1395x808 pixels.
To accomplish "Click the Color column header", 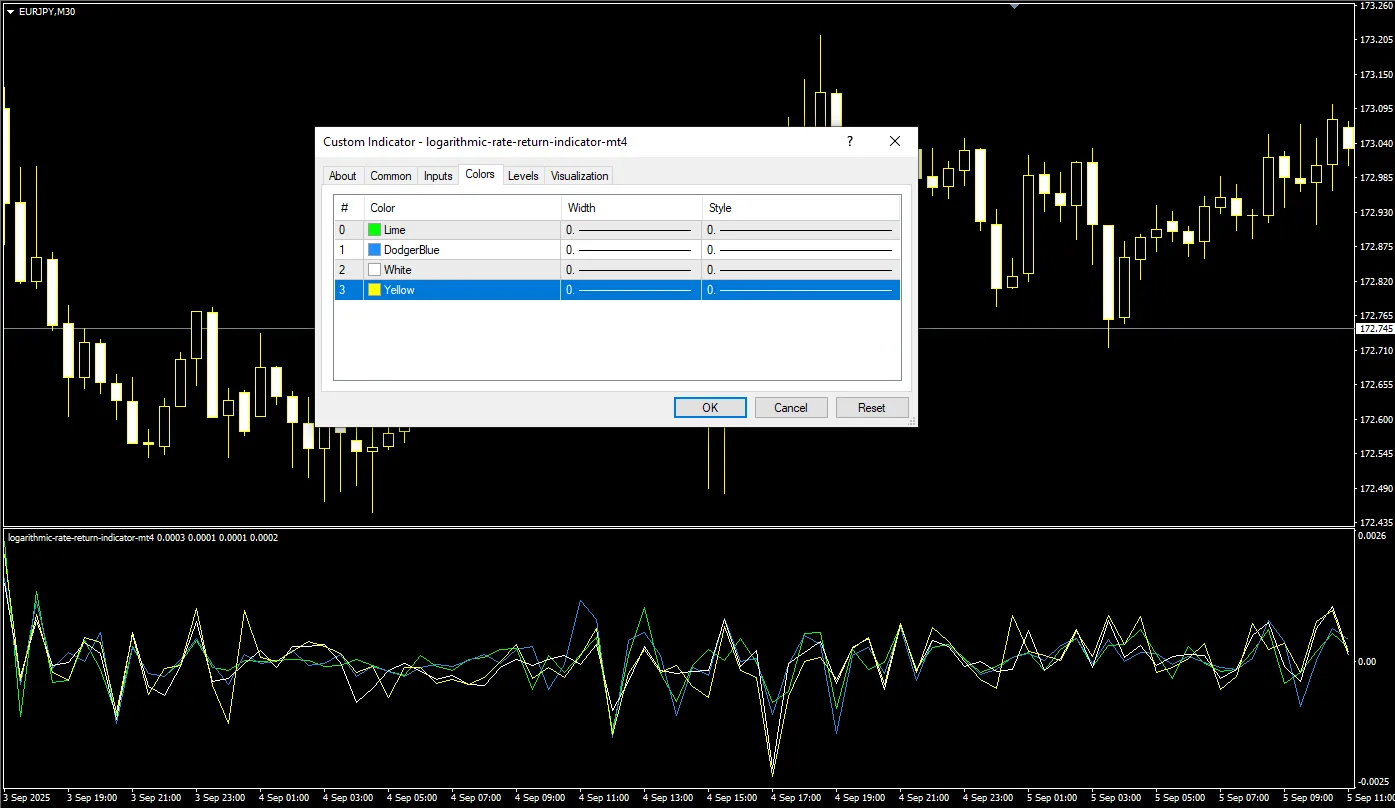I will point(462,208).
